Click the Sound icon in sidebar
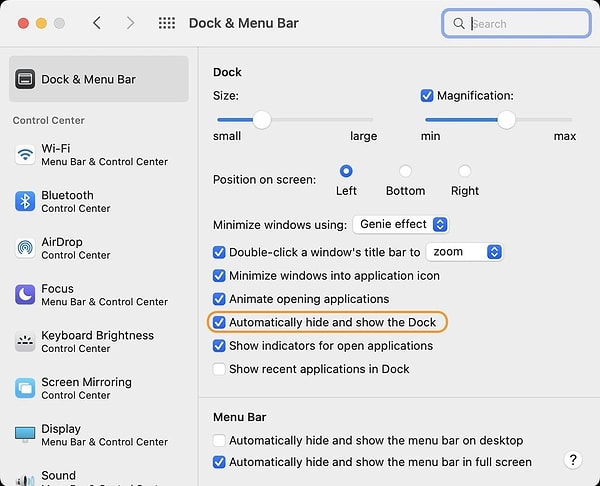The width and height of the screenshot is (600, 486). [25, 479]
